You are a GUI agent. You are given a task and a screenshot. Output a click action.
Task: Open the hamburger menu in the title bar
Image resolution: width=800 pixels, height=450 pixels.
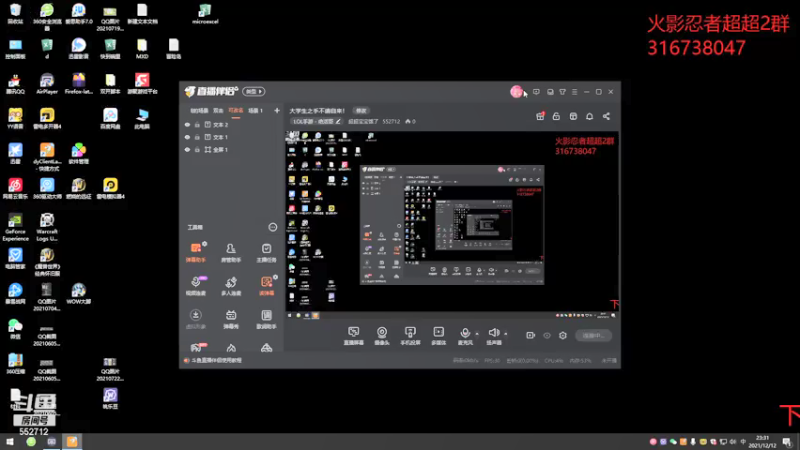(x=574, y=92)
